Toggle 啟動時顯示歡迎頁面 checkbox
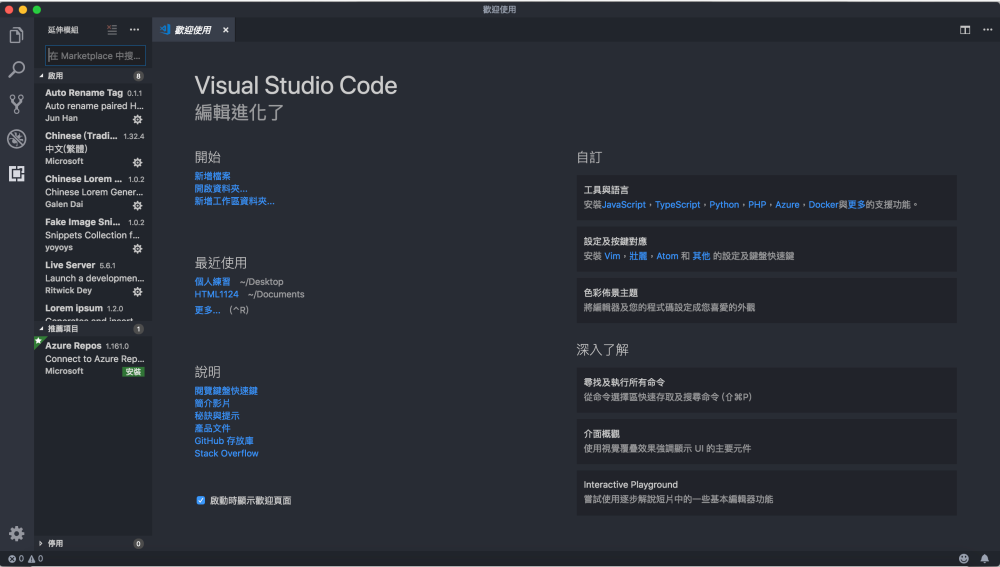The width and height of the screenshot is (1000, 567). pos(201,501)
